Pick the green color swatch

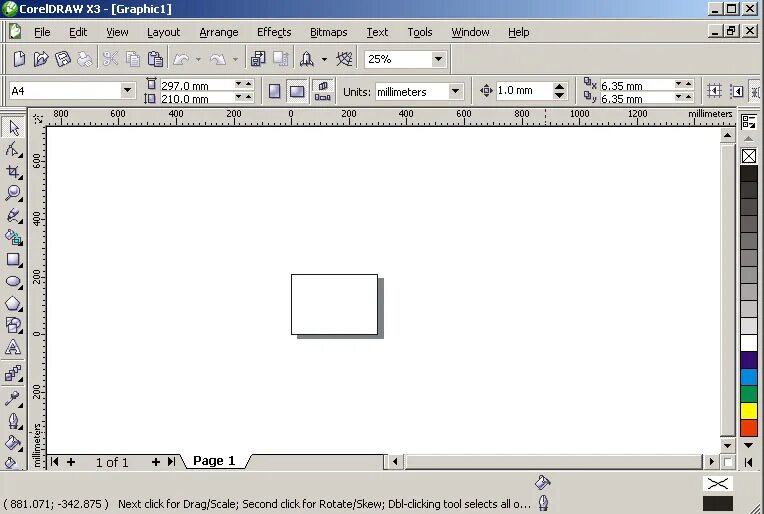pyautogui.click(x=749, y=394)
